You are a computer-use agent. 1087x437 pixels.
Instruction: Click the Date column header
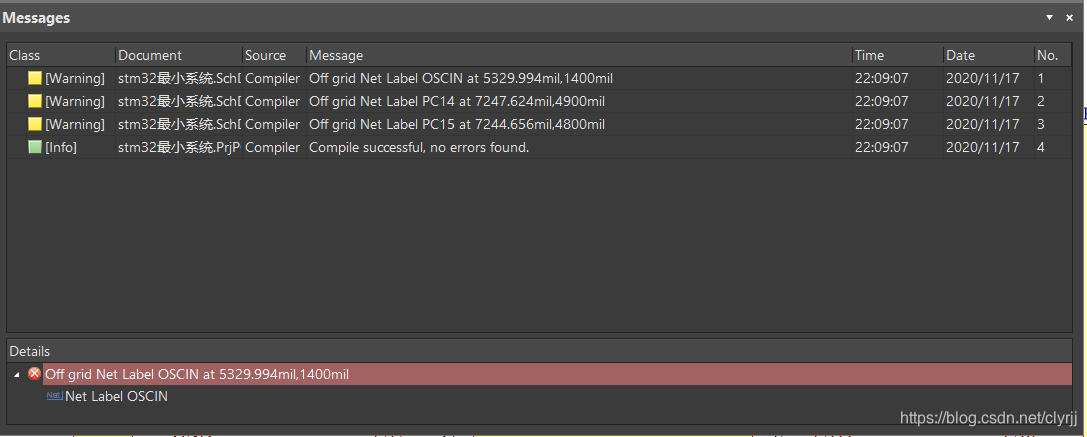(x=987, y=55)
